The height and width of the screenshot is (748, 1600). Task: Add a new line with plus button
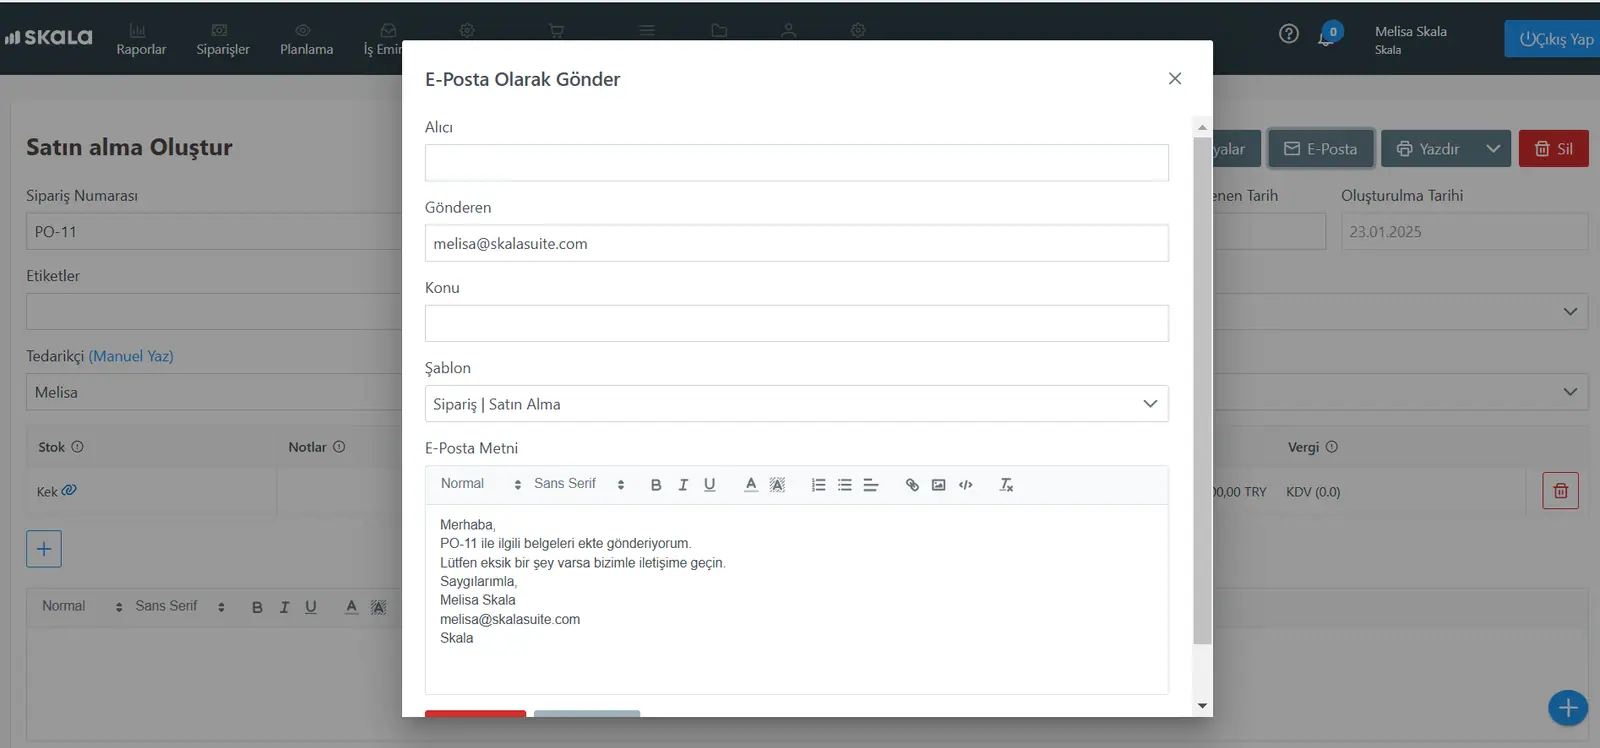(44, 549)
